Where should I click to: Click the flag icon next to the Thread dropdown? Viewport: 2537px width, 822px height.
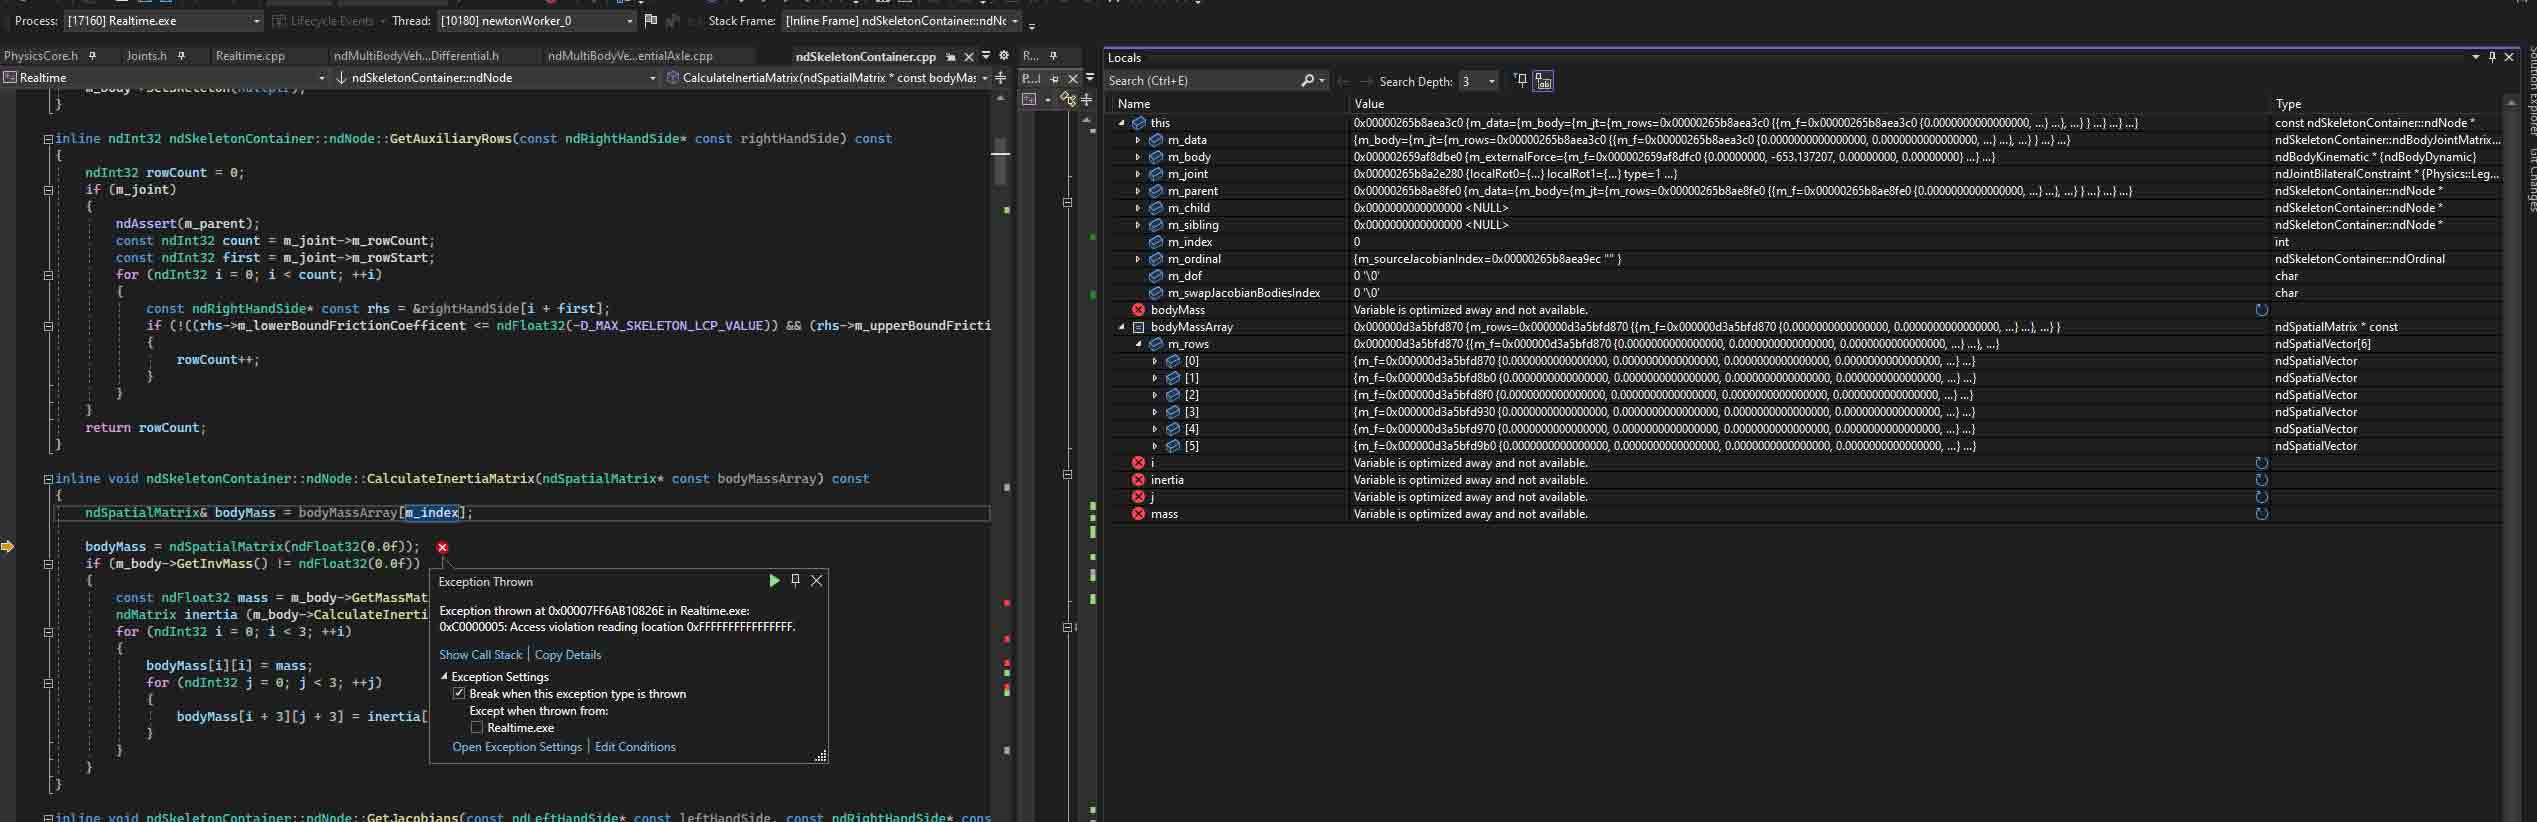(651, 20)
